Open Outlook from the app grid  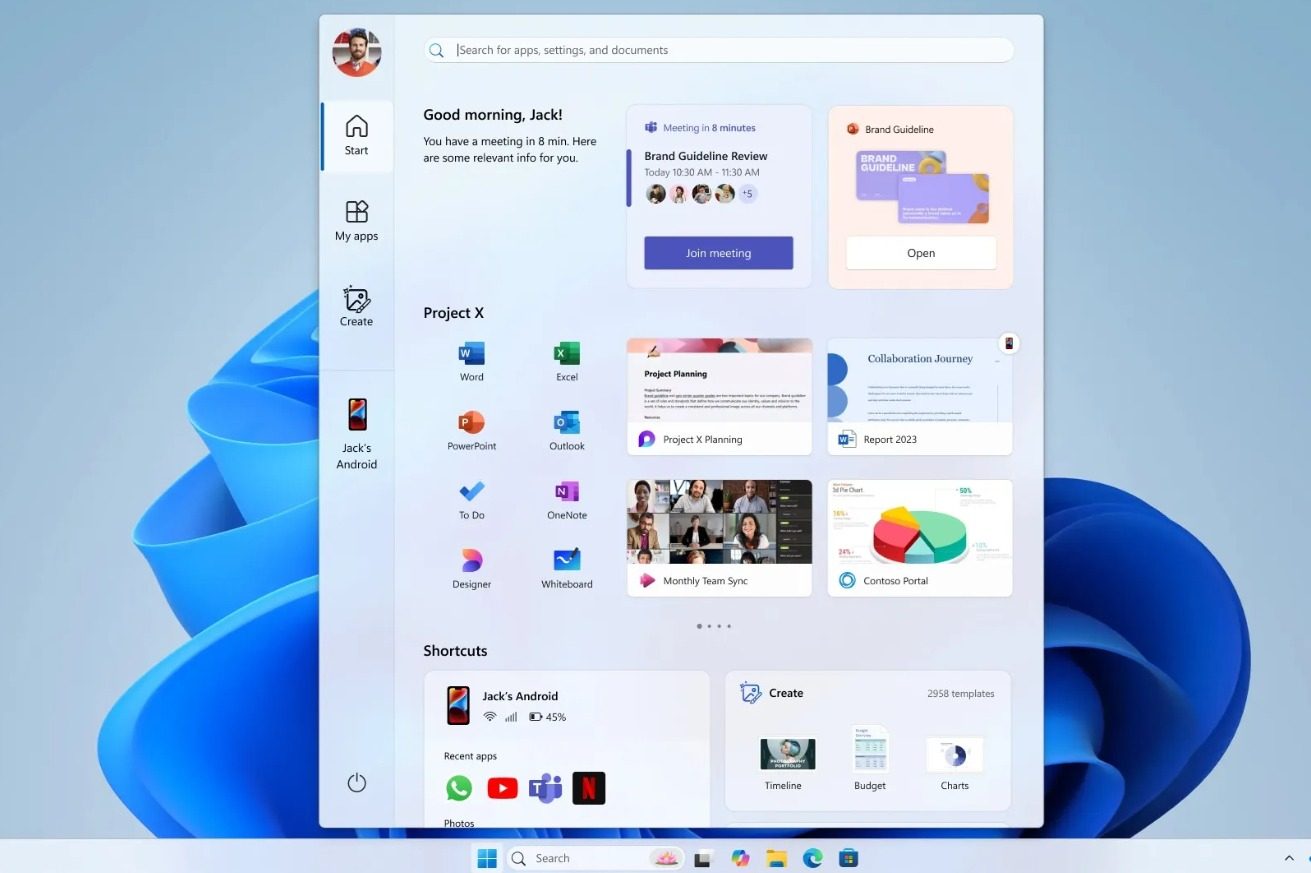click(567, 423)
